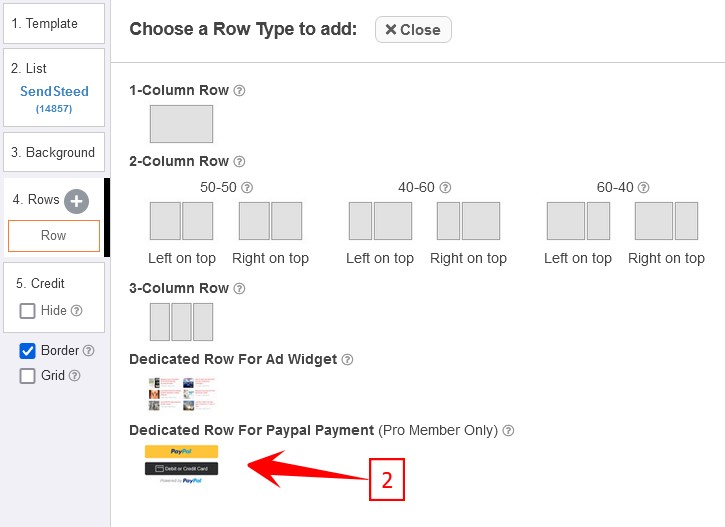Select the 1-Column Row layout

coord(181,124)
